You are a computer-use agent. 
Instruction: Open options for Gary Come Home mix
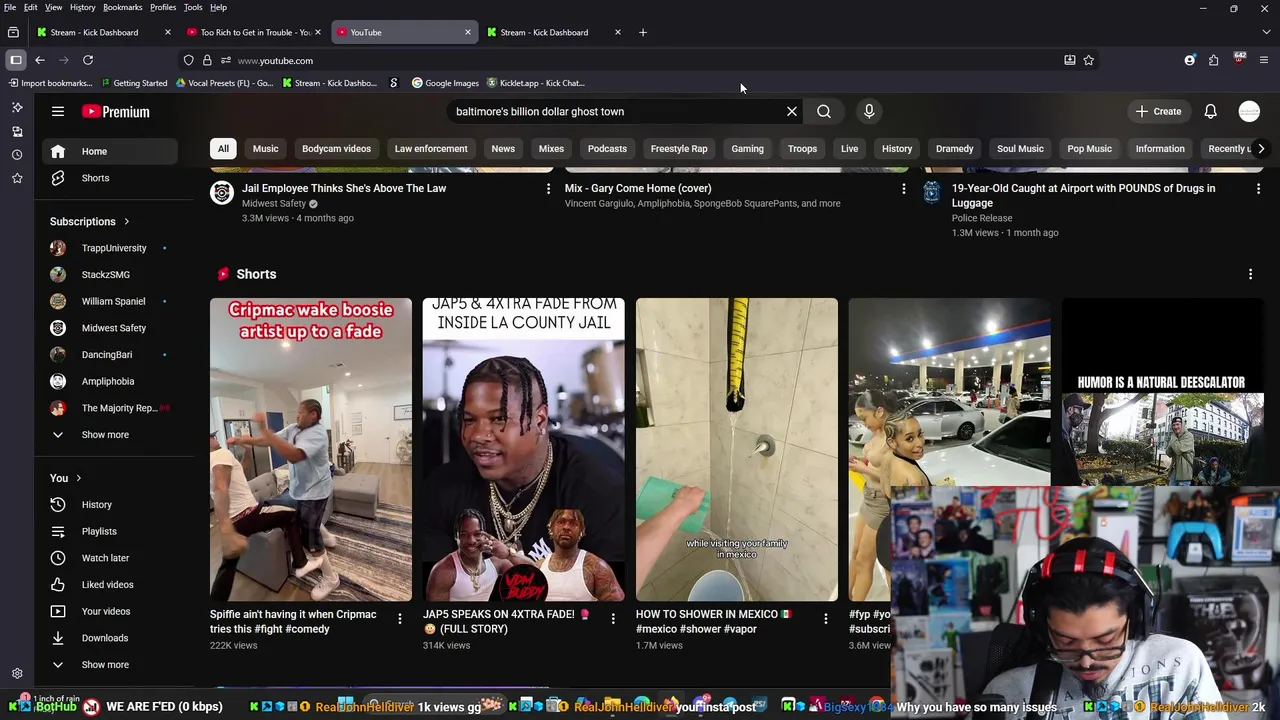click(x=904, y=189)
